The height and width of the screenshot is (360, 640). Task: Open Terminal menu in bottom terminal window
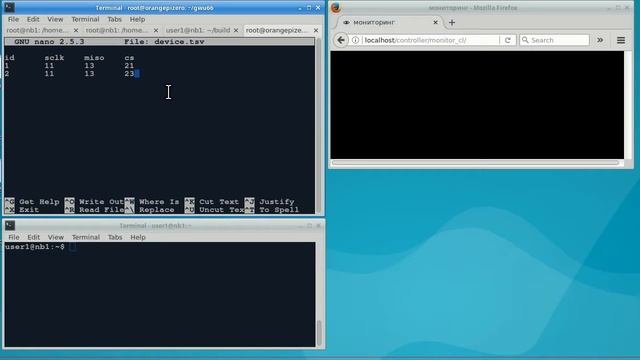[86, 237]
